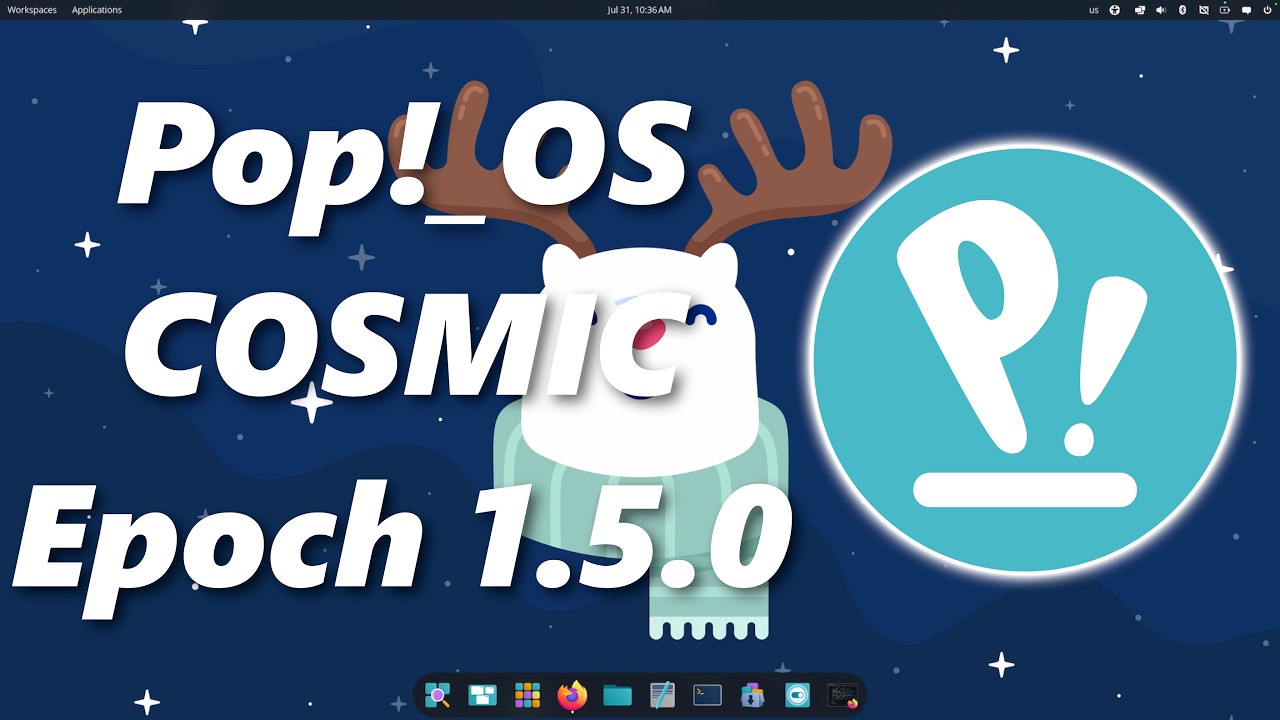The height and width of the screenshot is (720, 1280).
Task: Open the Files folder icon in dock
Action: click(617, 695)
